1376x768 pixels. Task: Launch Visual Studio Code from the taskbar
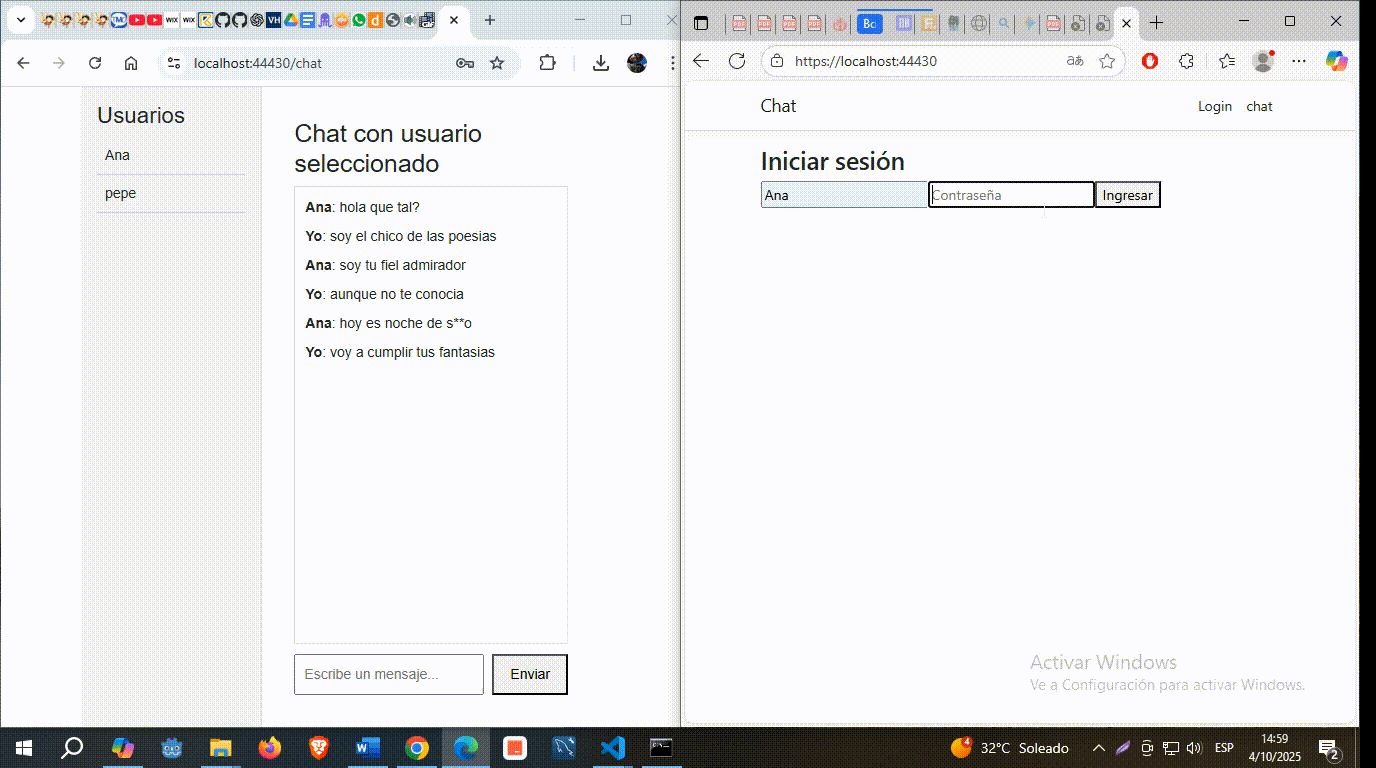tap(612, 747)
